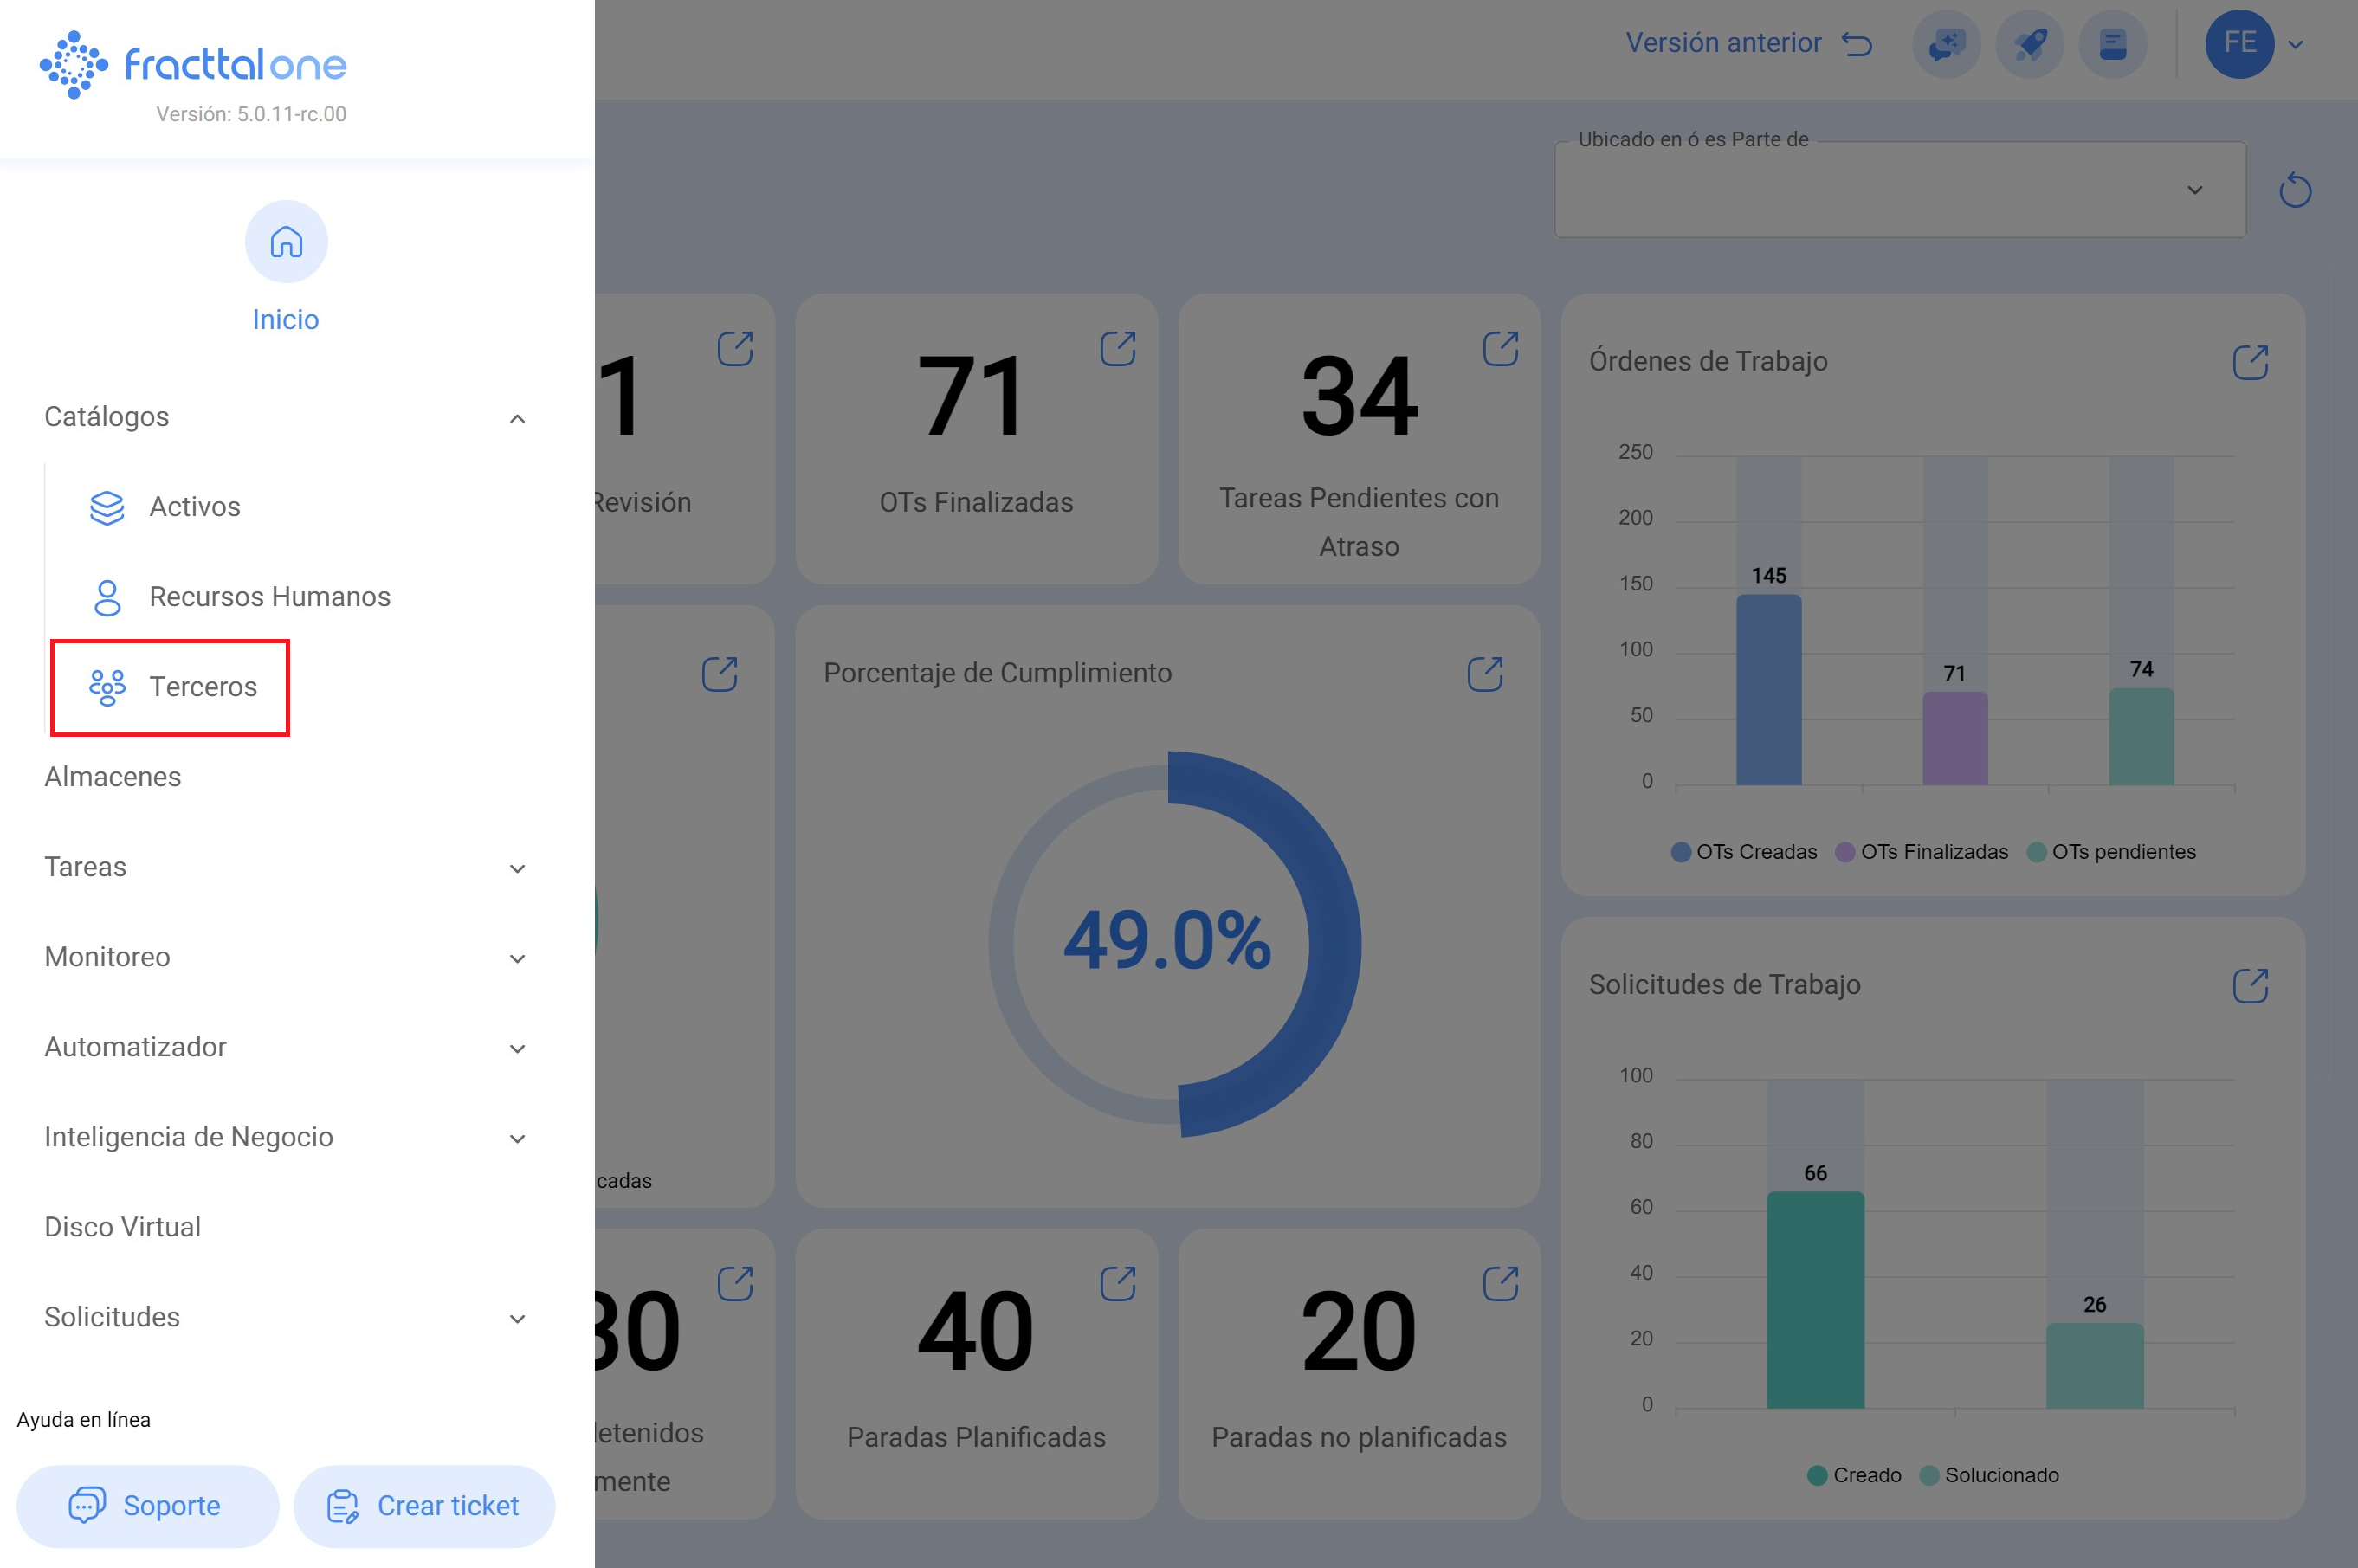Viewport: 2358px width, 1568px height.
Task: Open the chat sparkle icon in header
Action: (x=1945, y=44)
